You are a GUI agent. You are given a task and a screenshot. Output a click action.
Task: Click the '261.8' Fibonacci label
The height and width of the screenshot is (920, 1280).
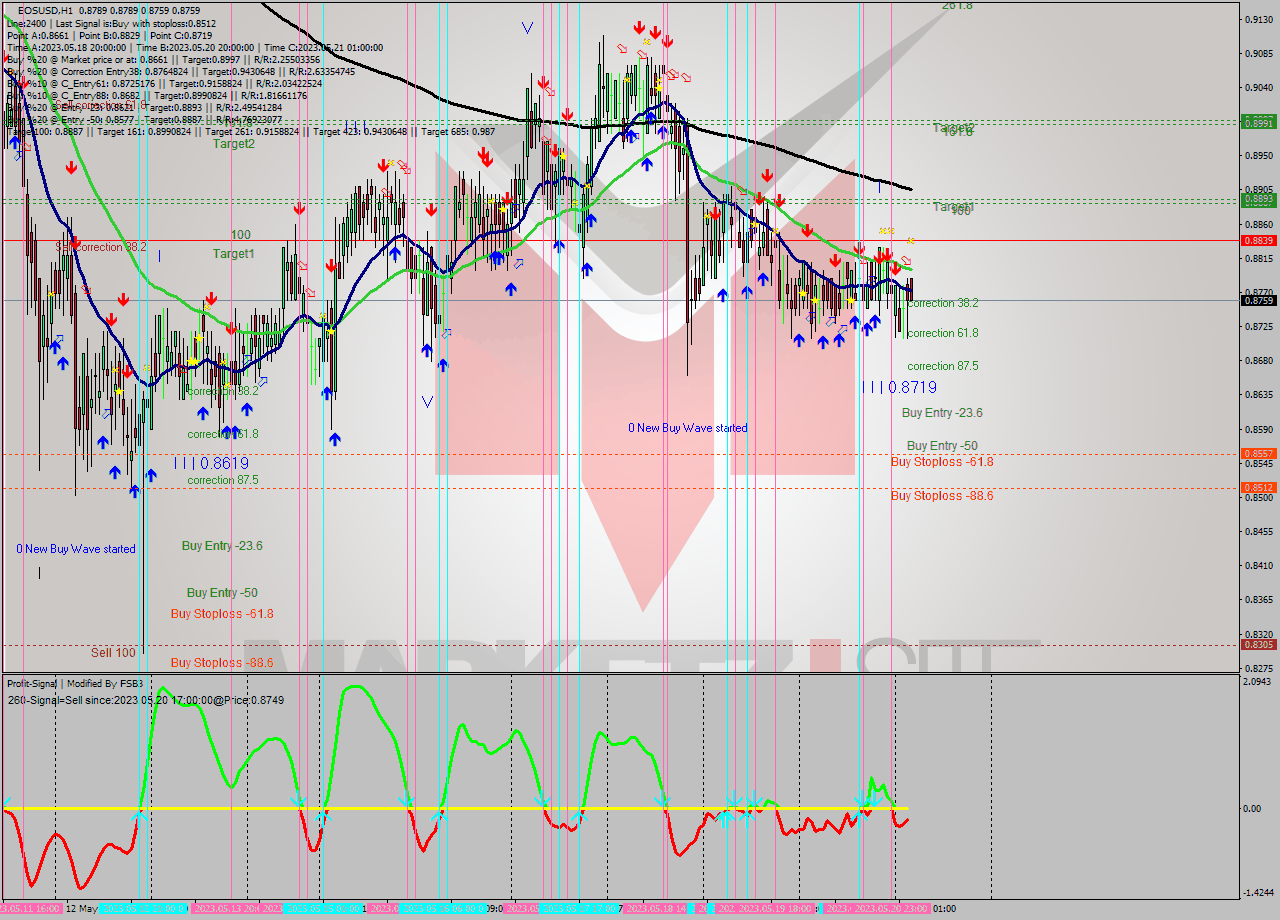pos(957,6)
